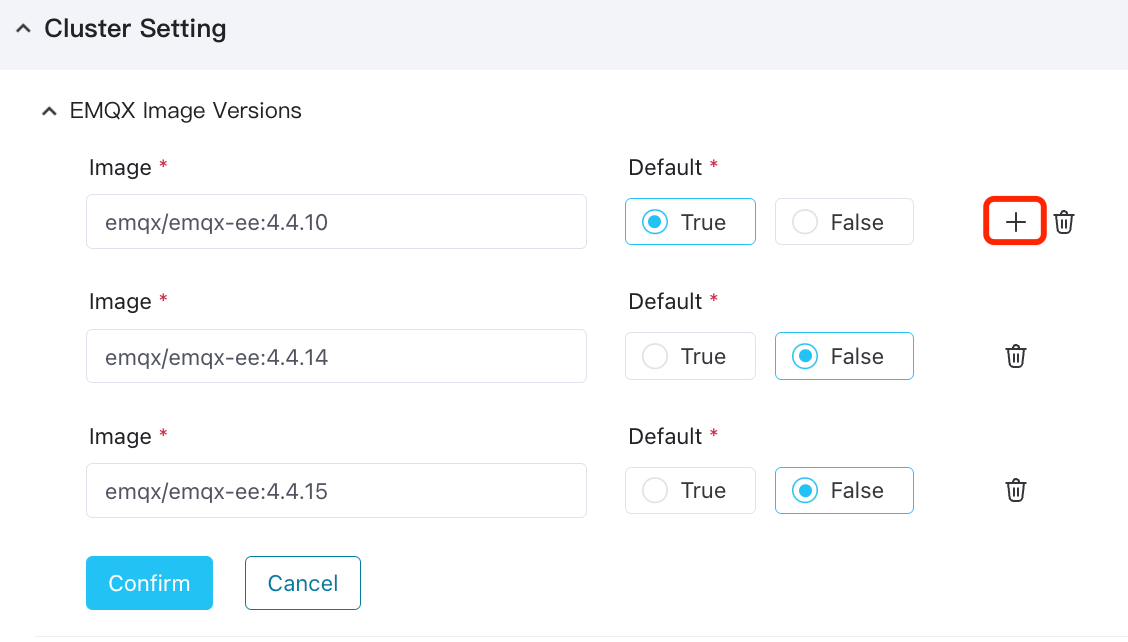The image size is (1128, 642).
Task: Select False default for emqx-ee:4.4.15
Action: pos(806,490)
